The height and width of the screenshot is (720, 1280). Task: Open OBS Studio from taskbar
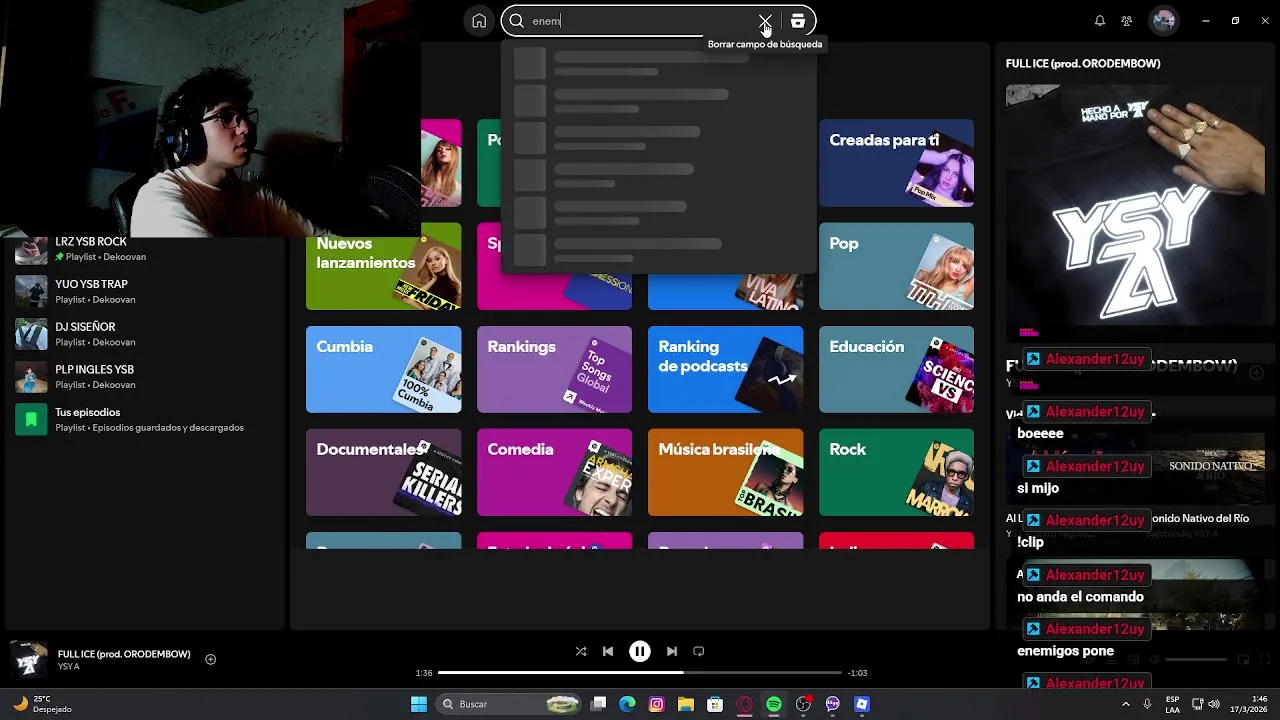click(803, 704)
